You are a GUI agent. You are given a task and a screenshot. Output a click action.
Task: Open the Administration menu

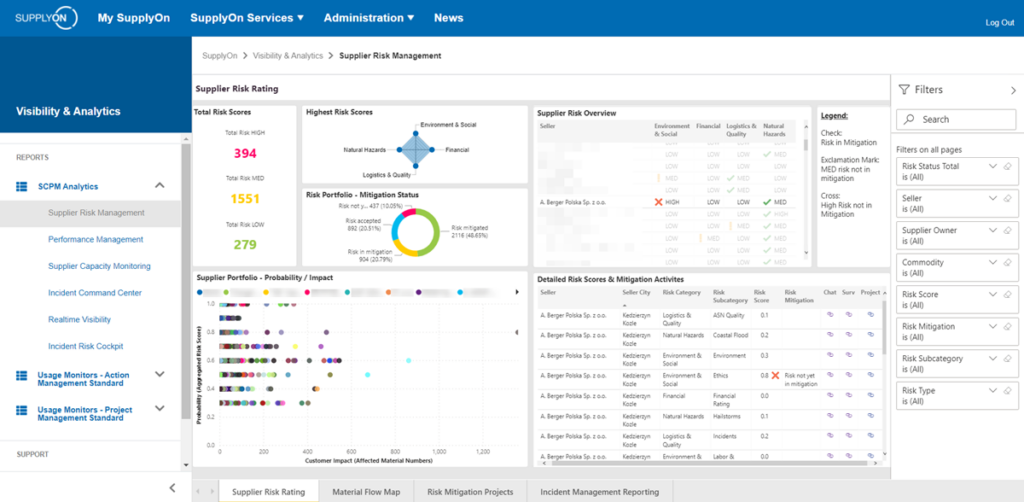(369, 18)
